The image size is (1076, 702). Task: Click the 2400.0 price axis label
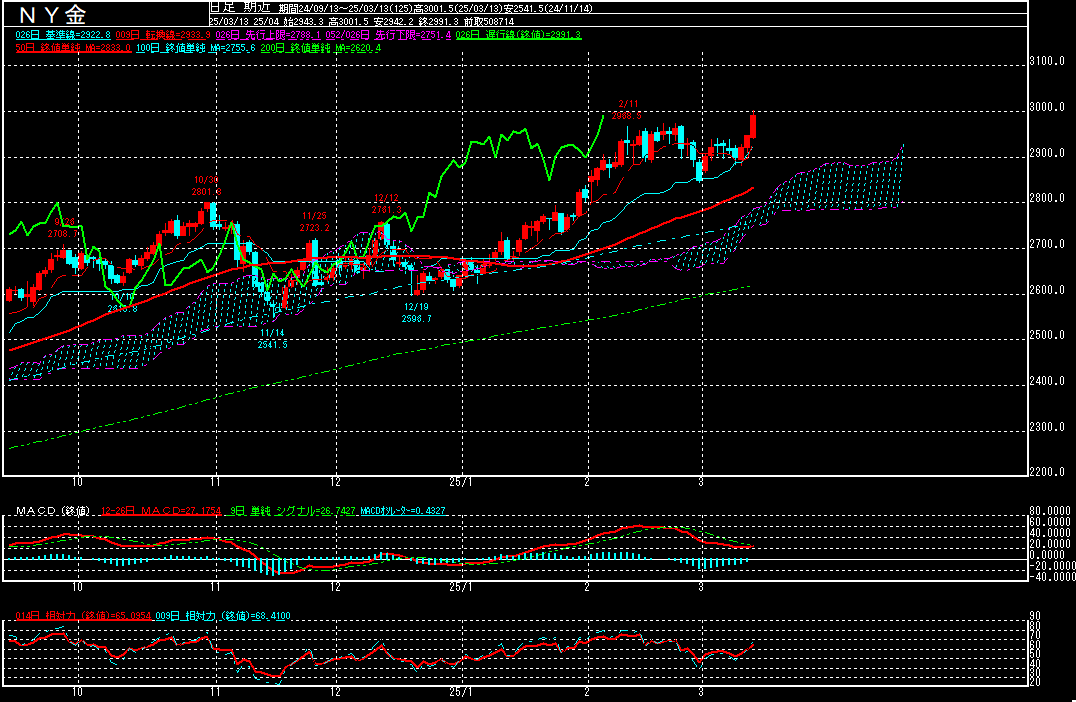click(1047, 381)
